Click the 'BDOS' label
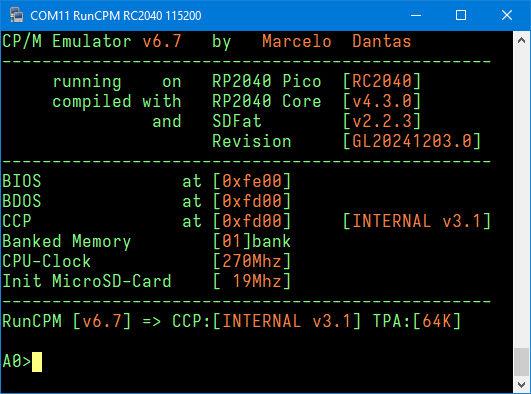The height and width of the screenshot is (394, 531). tap(22, 201)
